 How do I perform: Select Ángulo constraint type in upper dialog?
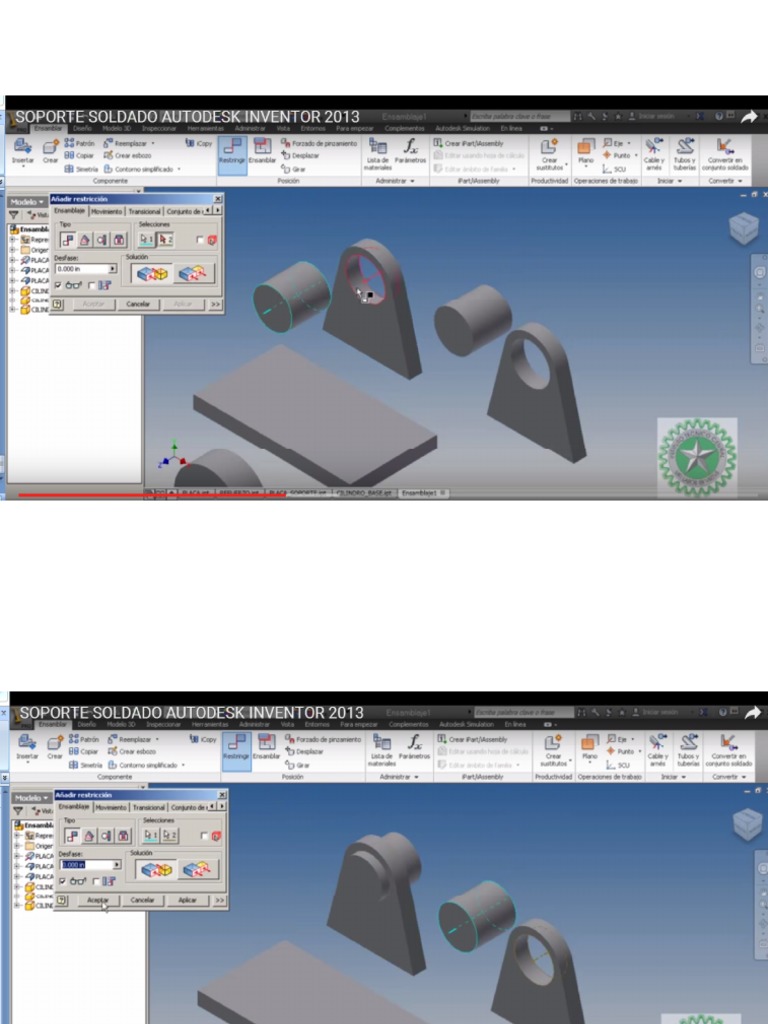[x=85, y=240]
